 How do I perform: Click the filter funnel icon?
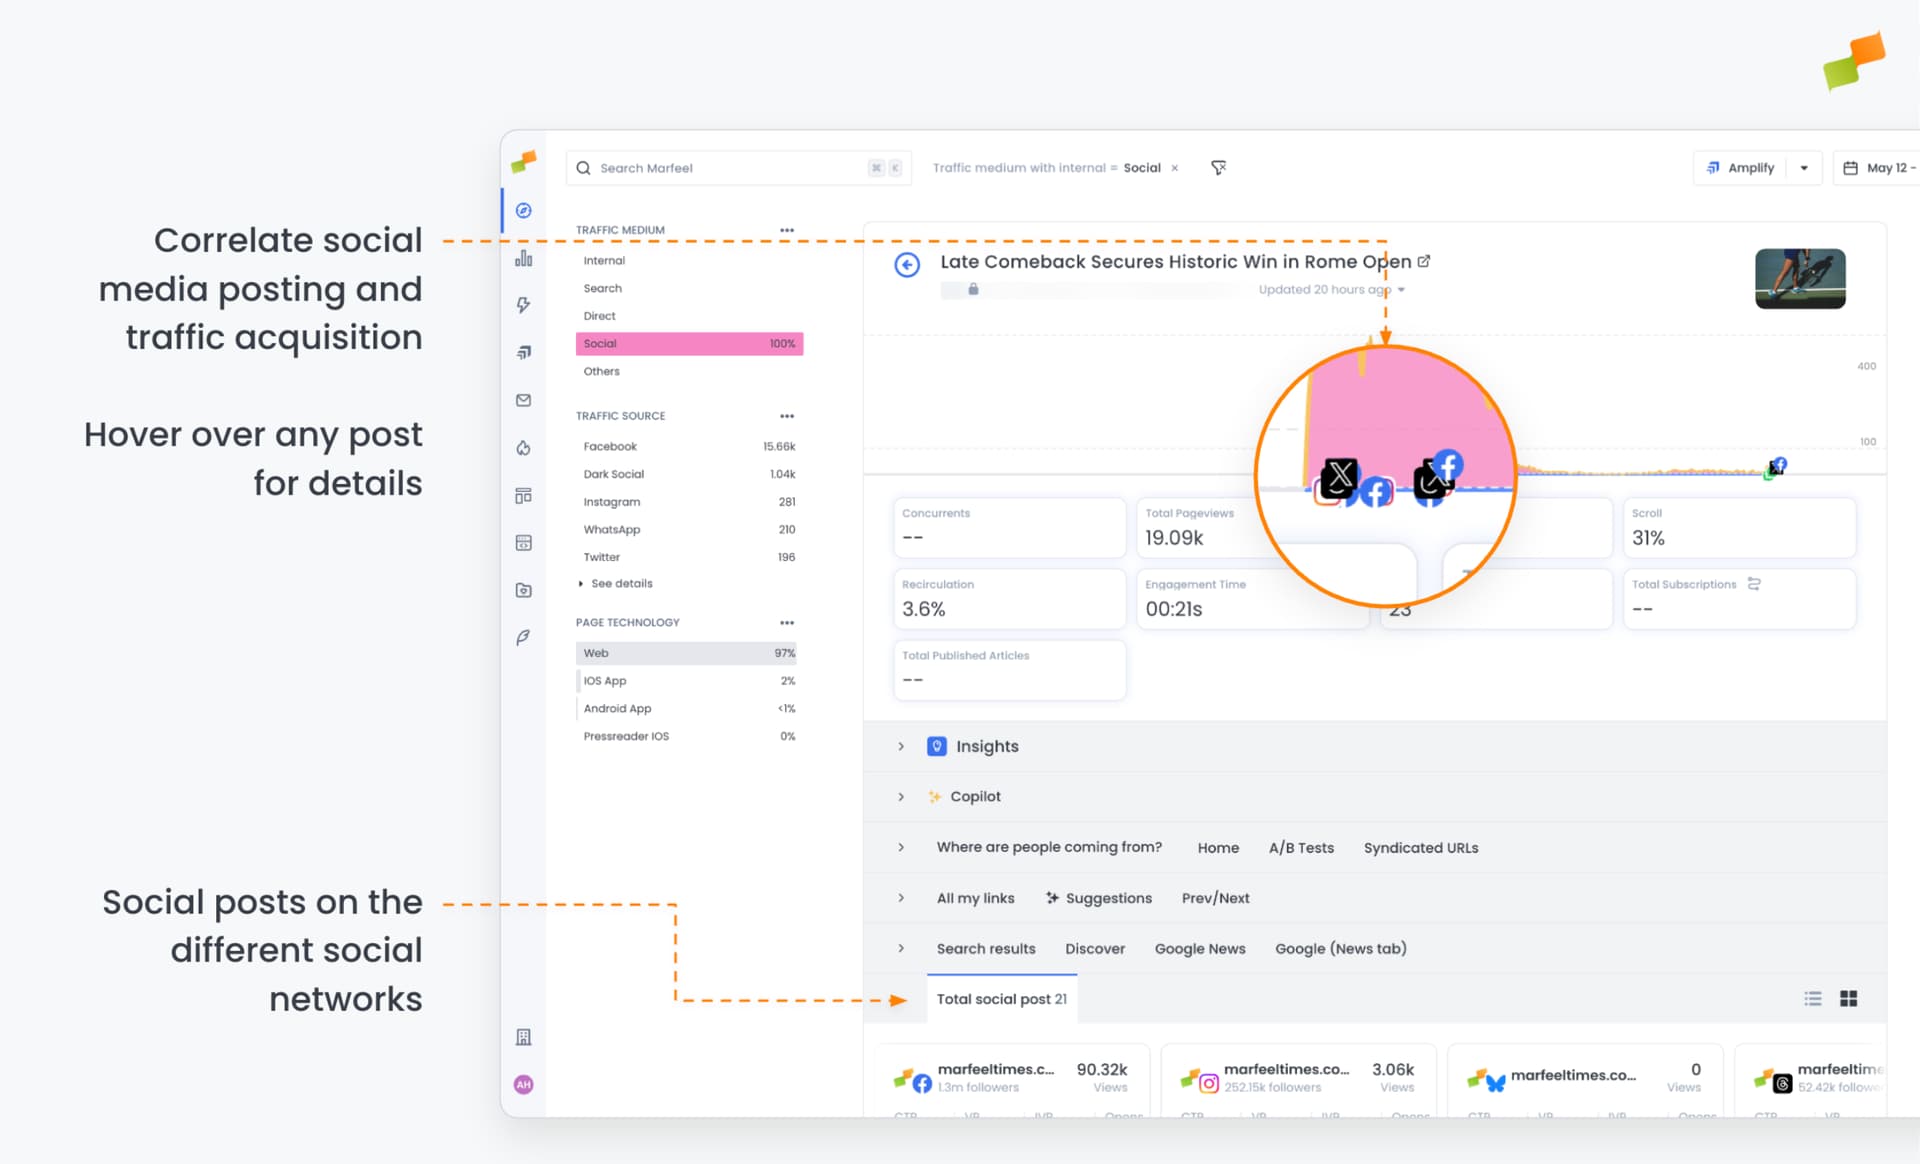coord(1218,168)
